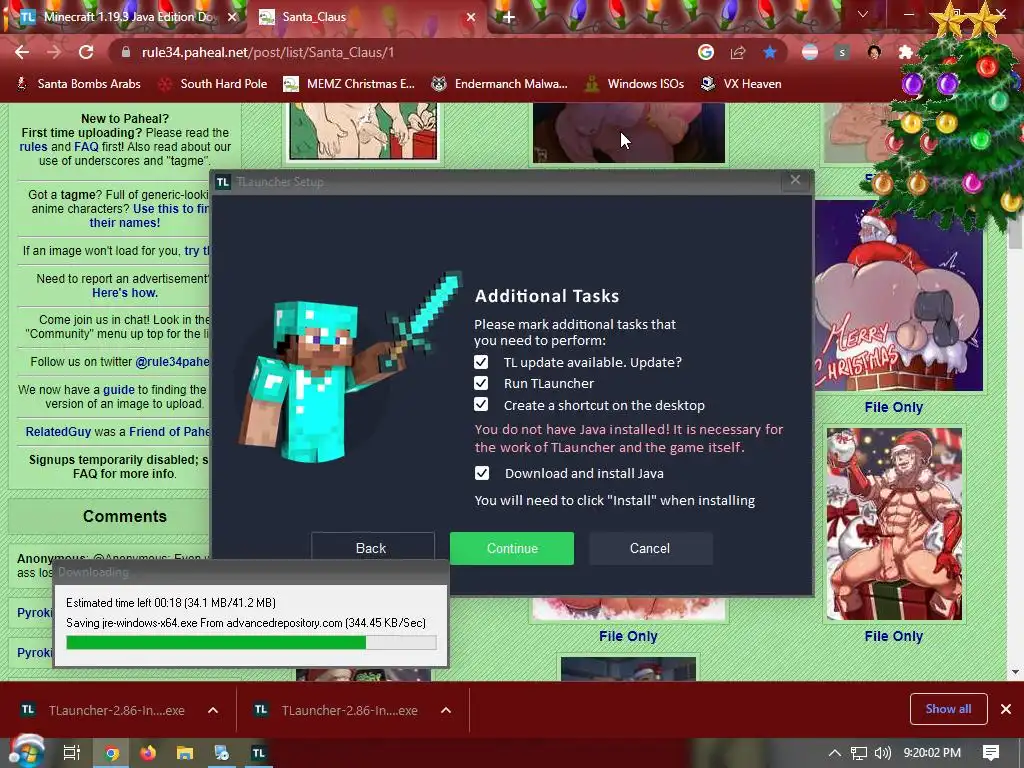
Task: Open the rules link in sidebar
Action: pyautogui.click(x=33, y=147)
